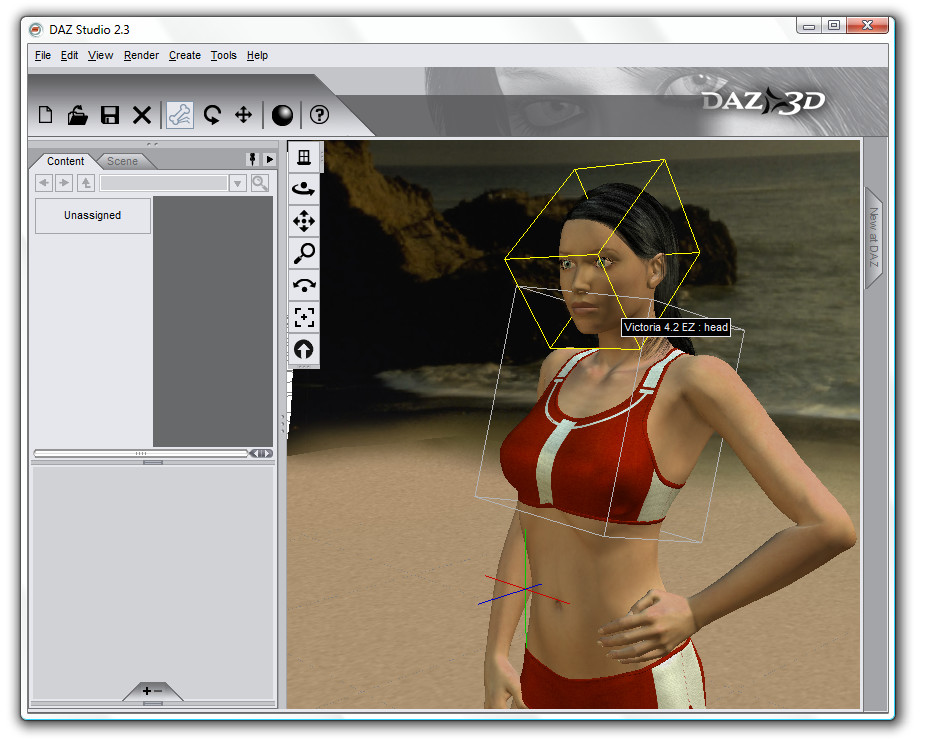Open the Edit menu

[69, 55]
